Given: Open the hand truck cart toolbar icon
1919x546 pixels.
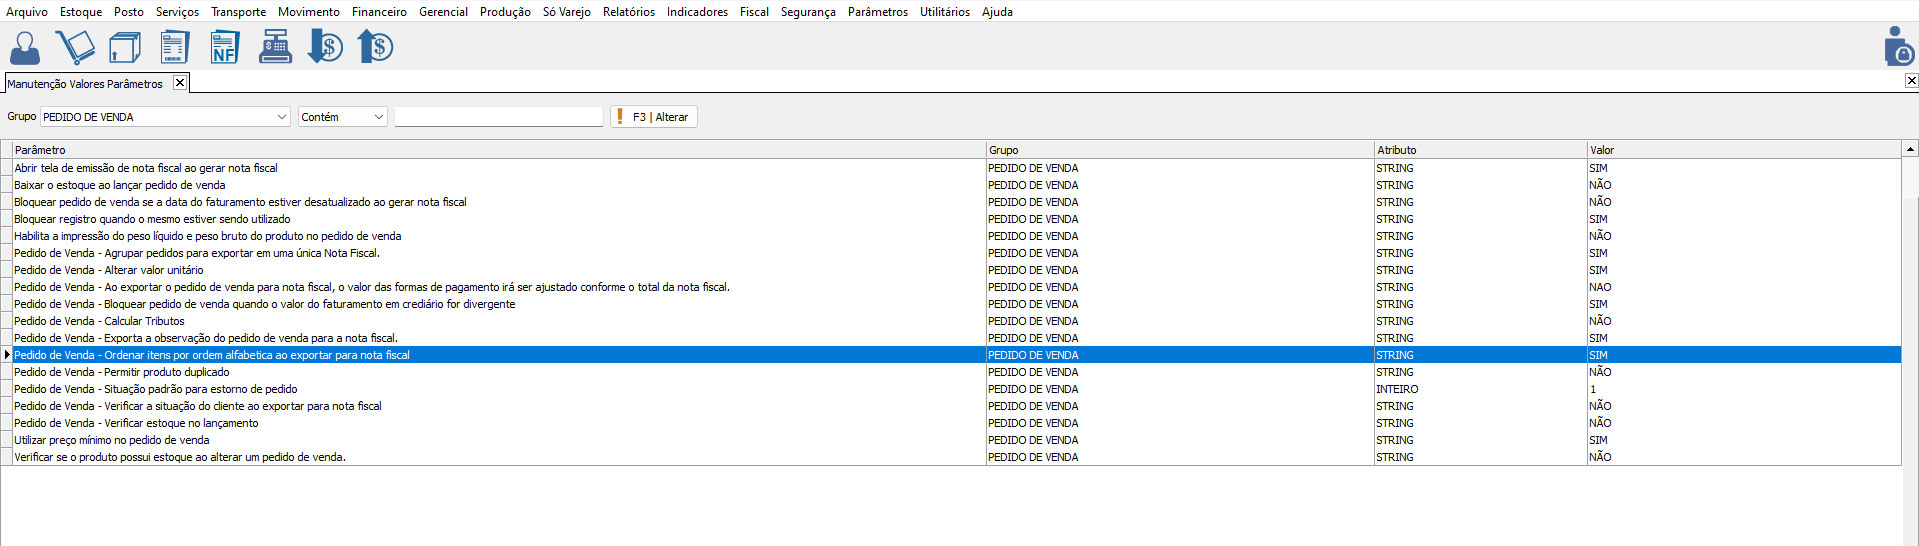Looking at the screenshot, I should pos(75,47).
